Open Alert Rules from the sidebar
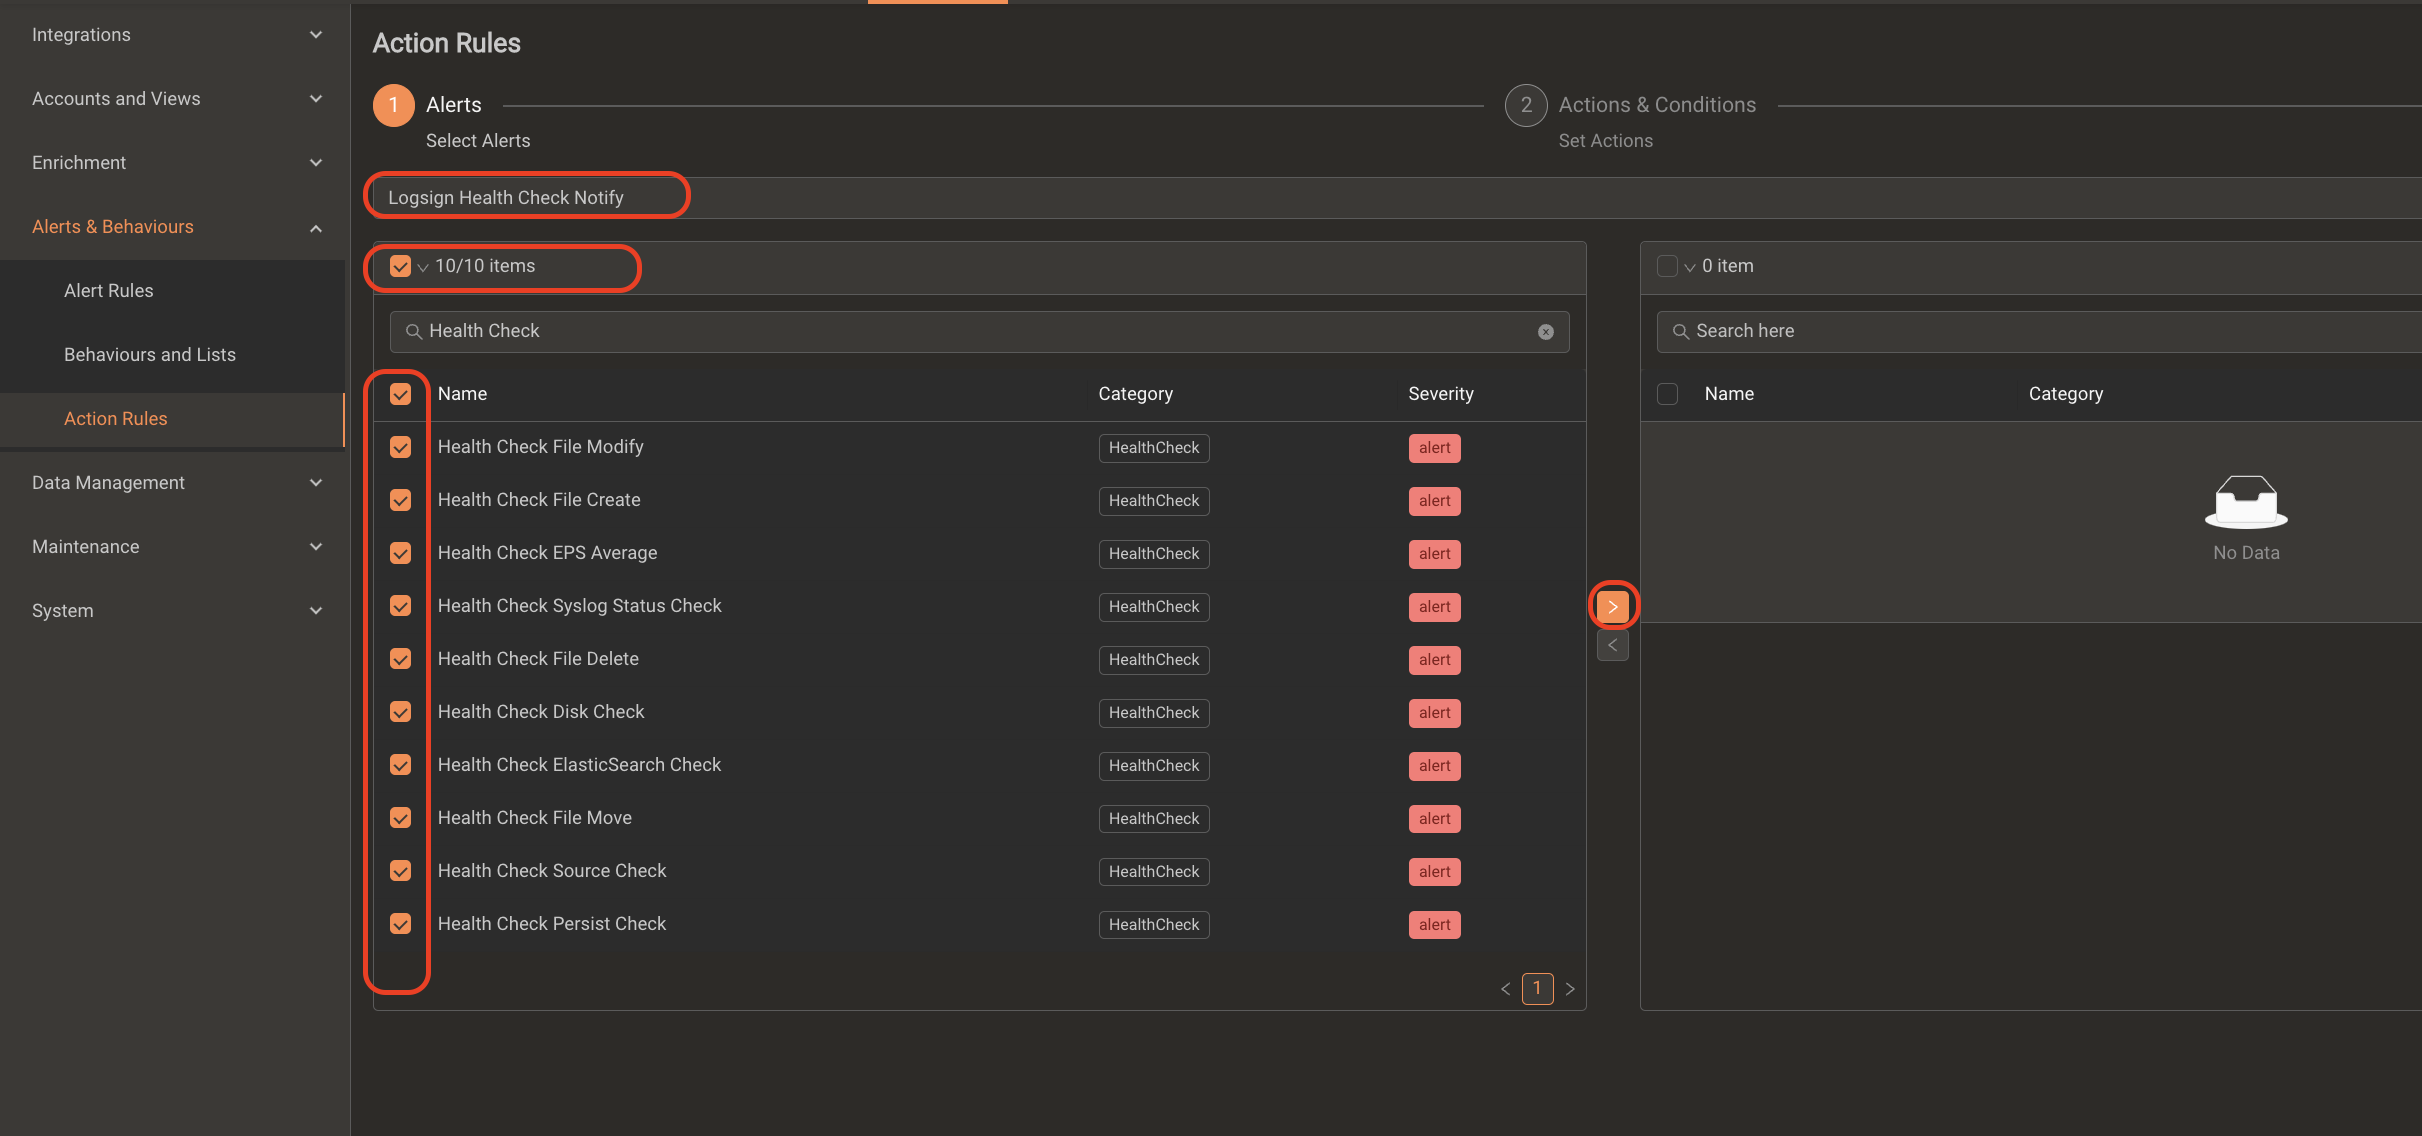 click(x=108, y=290)
